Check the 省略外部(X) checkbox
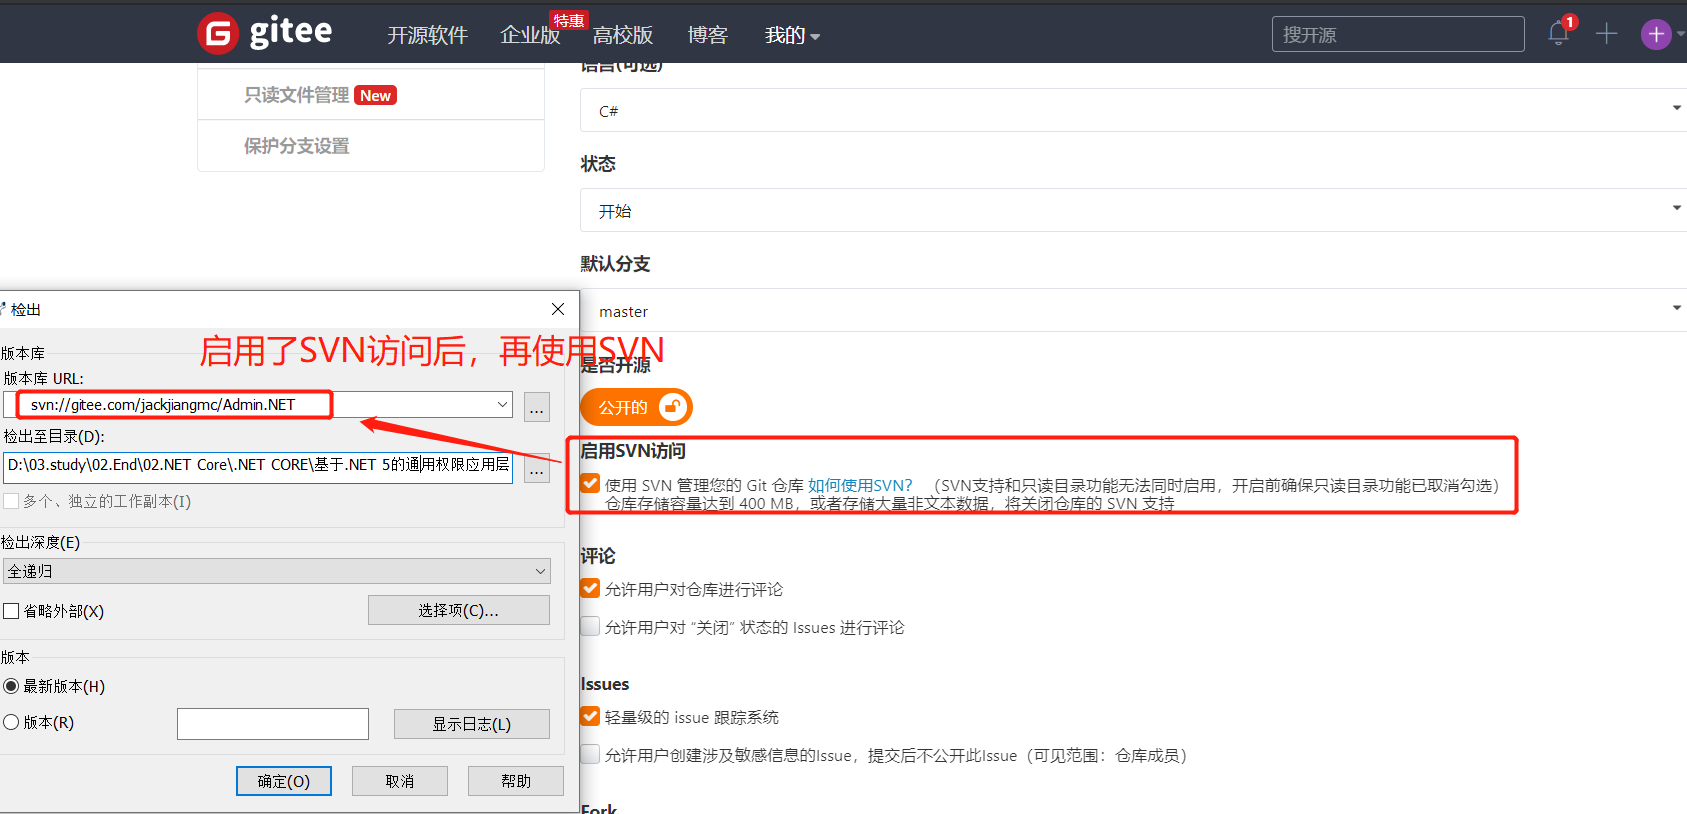 pyautogui.click(x=12, y=611)
